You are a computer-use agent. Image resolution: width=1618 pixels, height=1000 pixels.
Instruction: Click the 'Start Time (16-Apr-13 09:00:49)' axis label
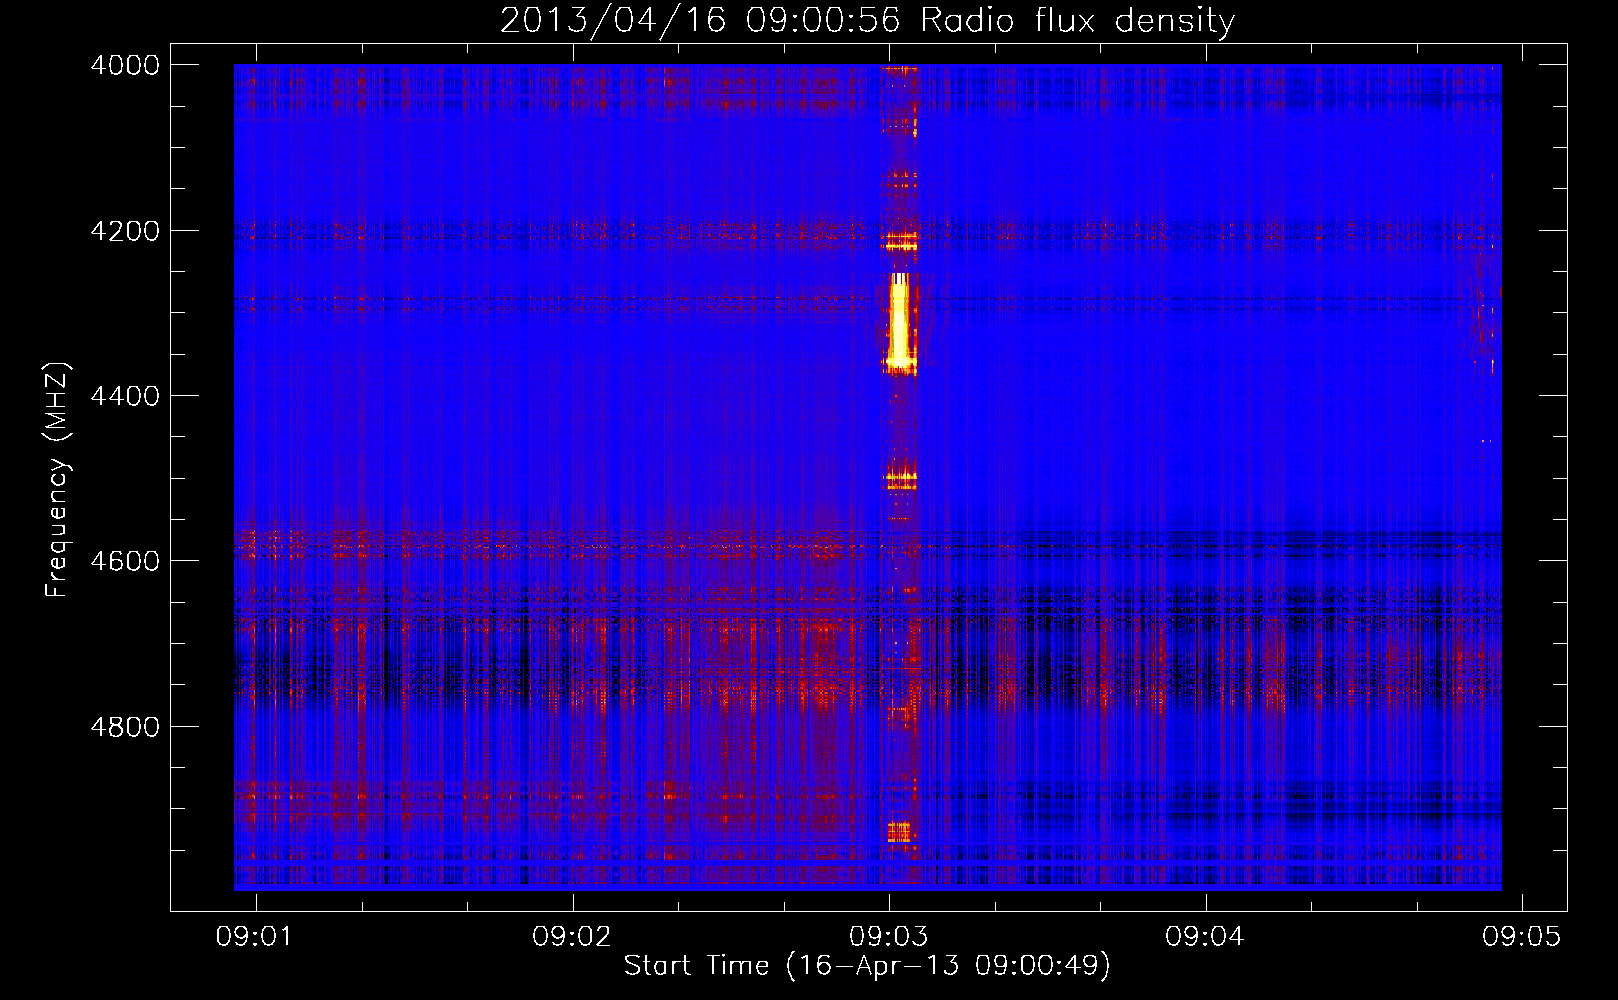[867, 966]
